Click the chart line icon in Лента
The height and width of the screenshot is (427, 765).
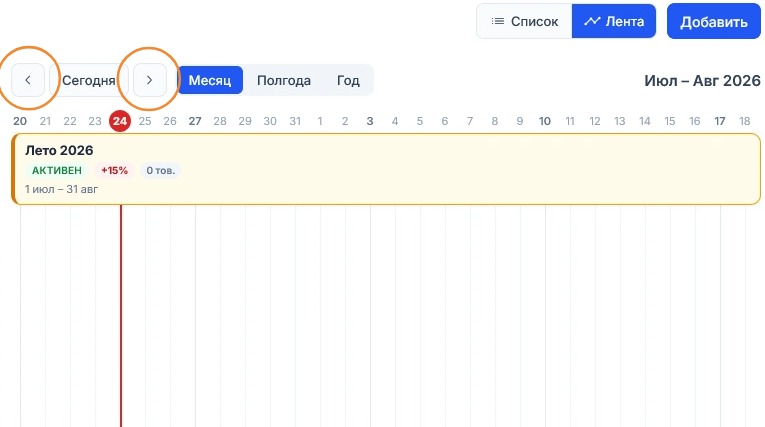(592, 21)
